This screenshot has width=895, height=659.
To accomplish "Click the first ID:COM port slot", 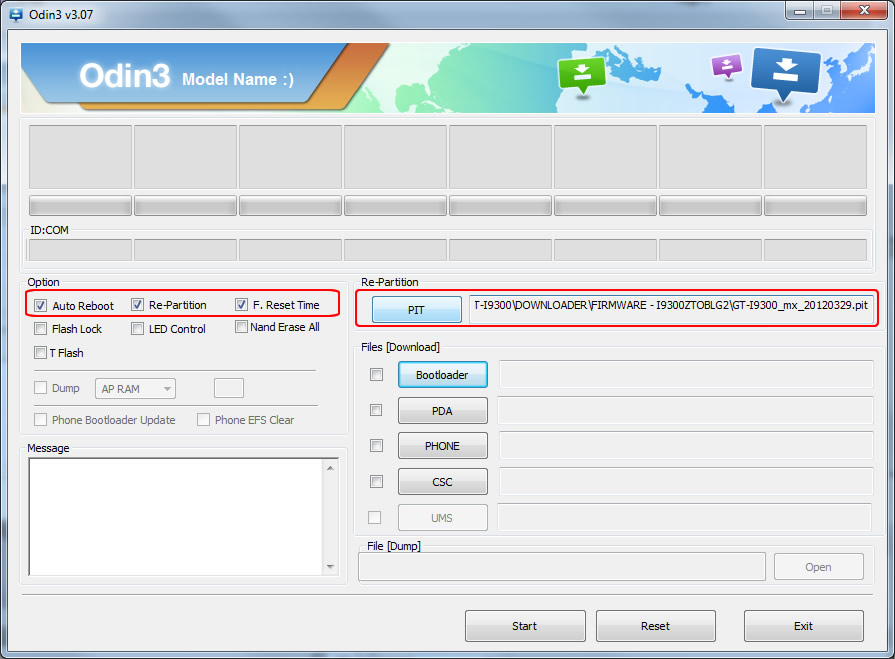I will tap(80, 250).
